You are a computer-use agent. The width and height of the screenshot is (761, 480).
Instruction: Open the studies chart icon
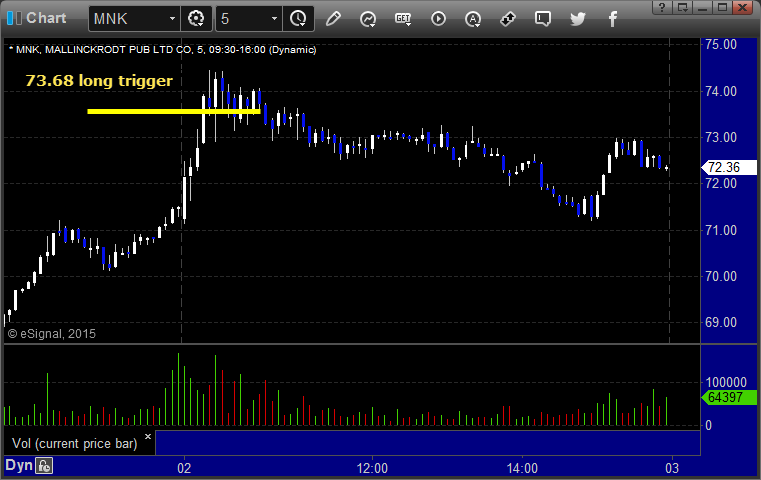click(x=368, y=19)
